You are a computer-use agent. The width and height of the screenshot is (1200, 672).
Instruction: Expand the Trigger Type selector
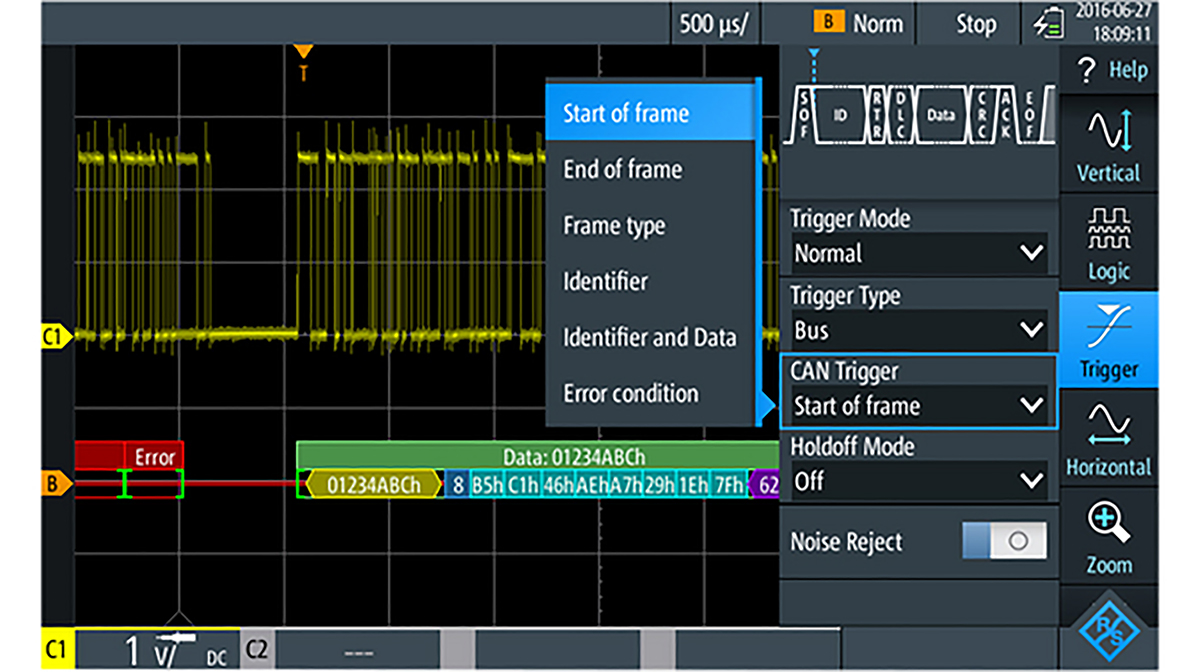[x=918, y=330]
